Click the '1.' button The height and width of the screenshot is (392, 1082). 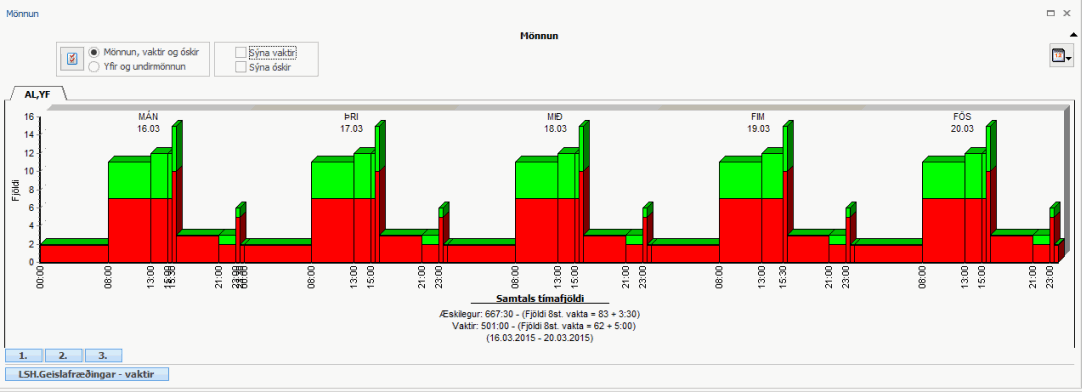click(x=23, y=355)
